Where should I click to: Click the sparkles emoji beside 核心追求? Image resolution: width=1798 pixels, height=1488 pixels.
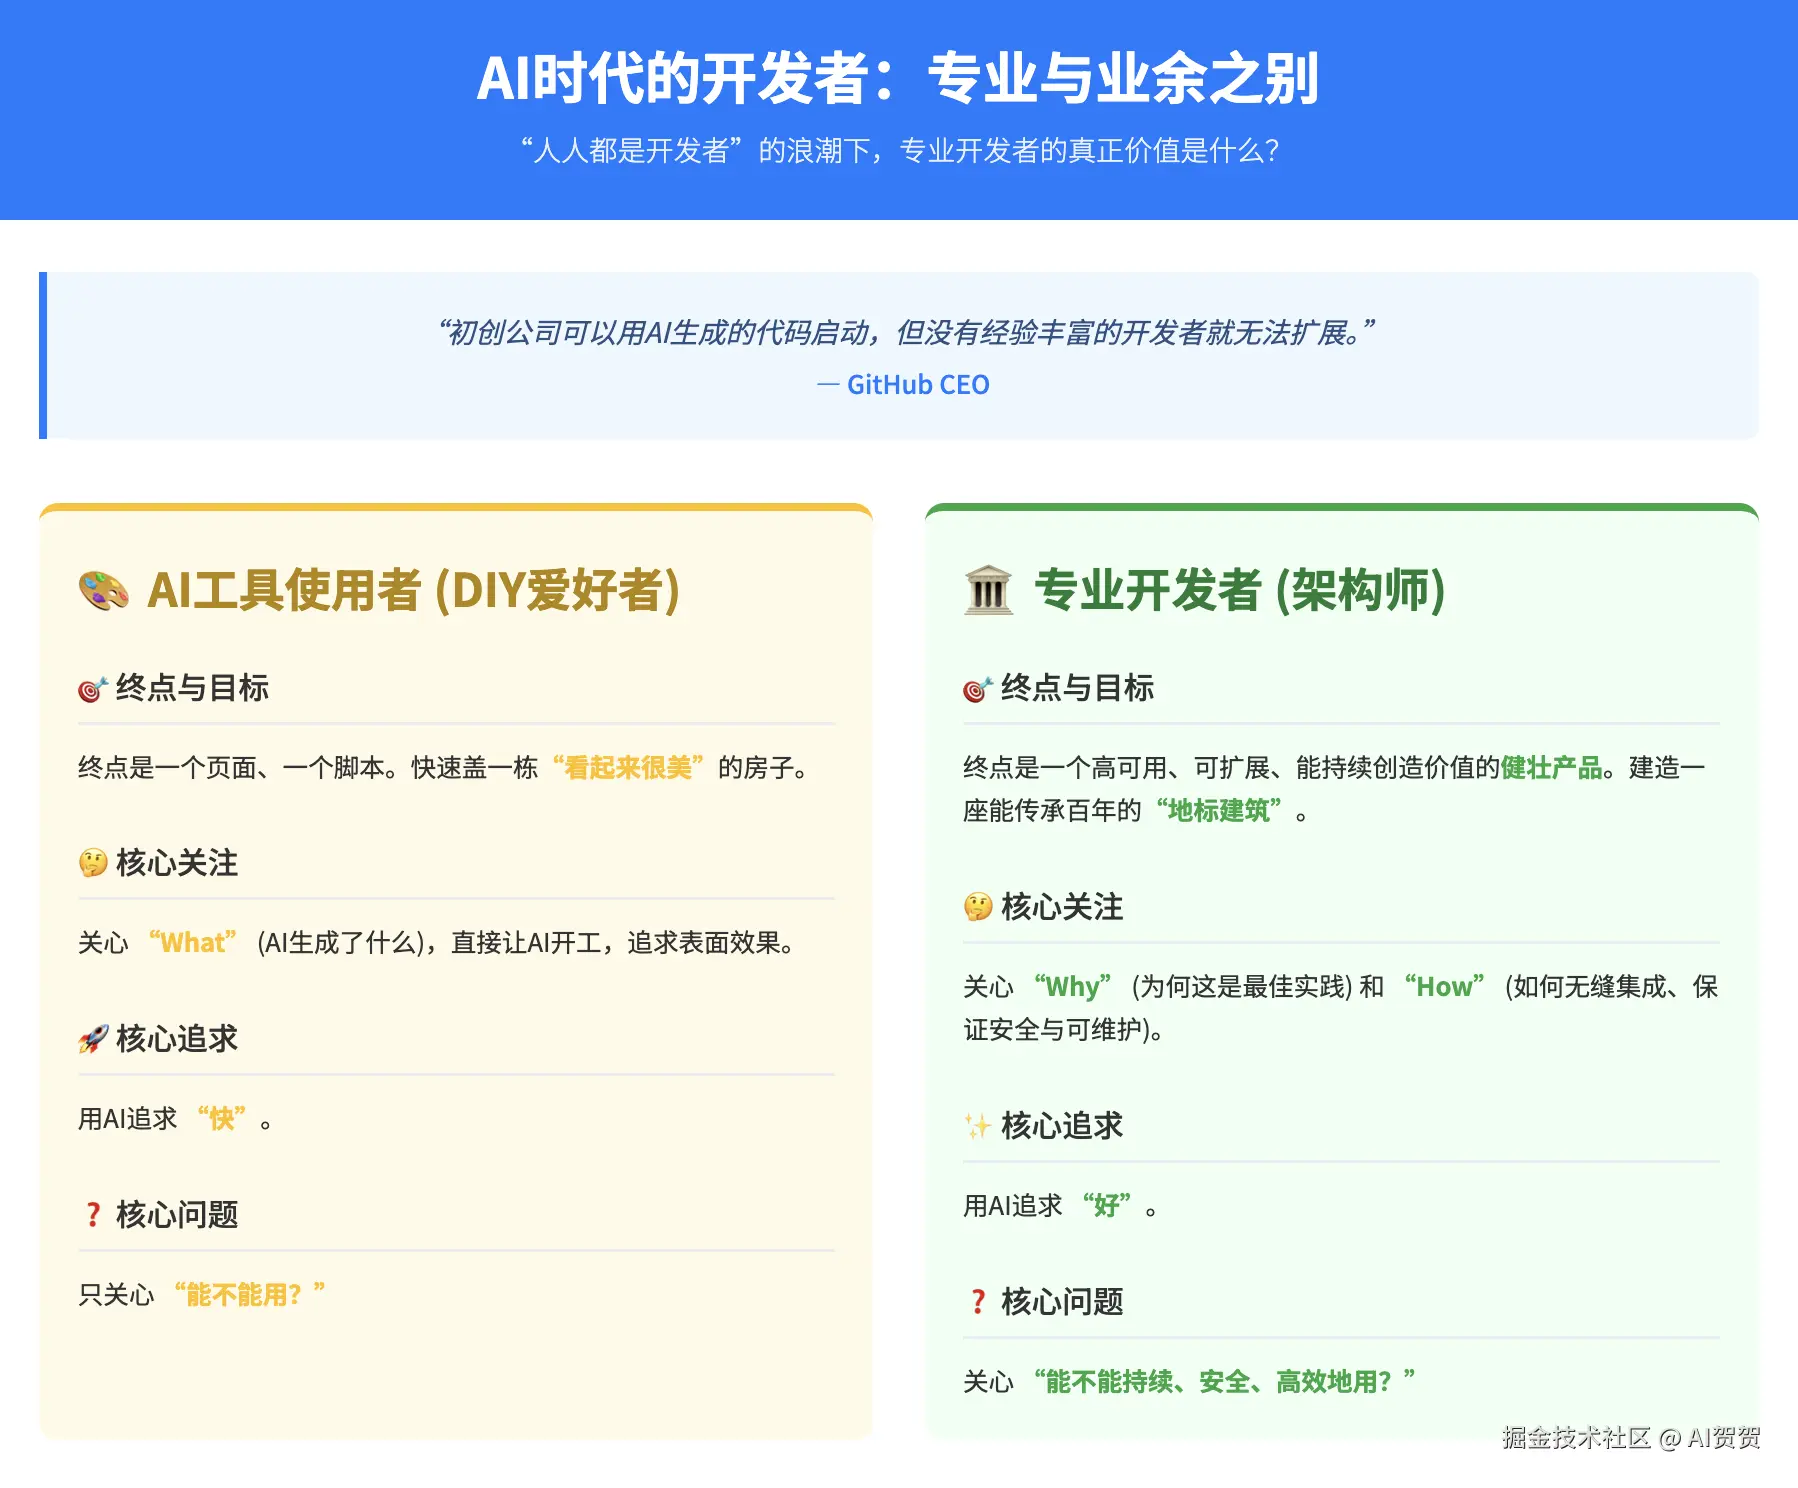coord(978,1126)
